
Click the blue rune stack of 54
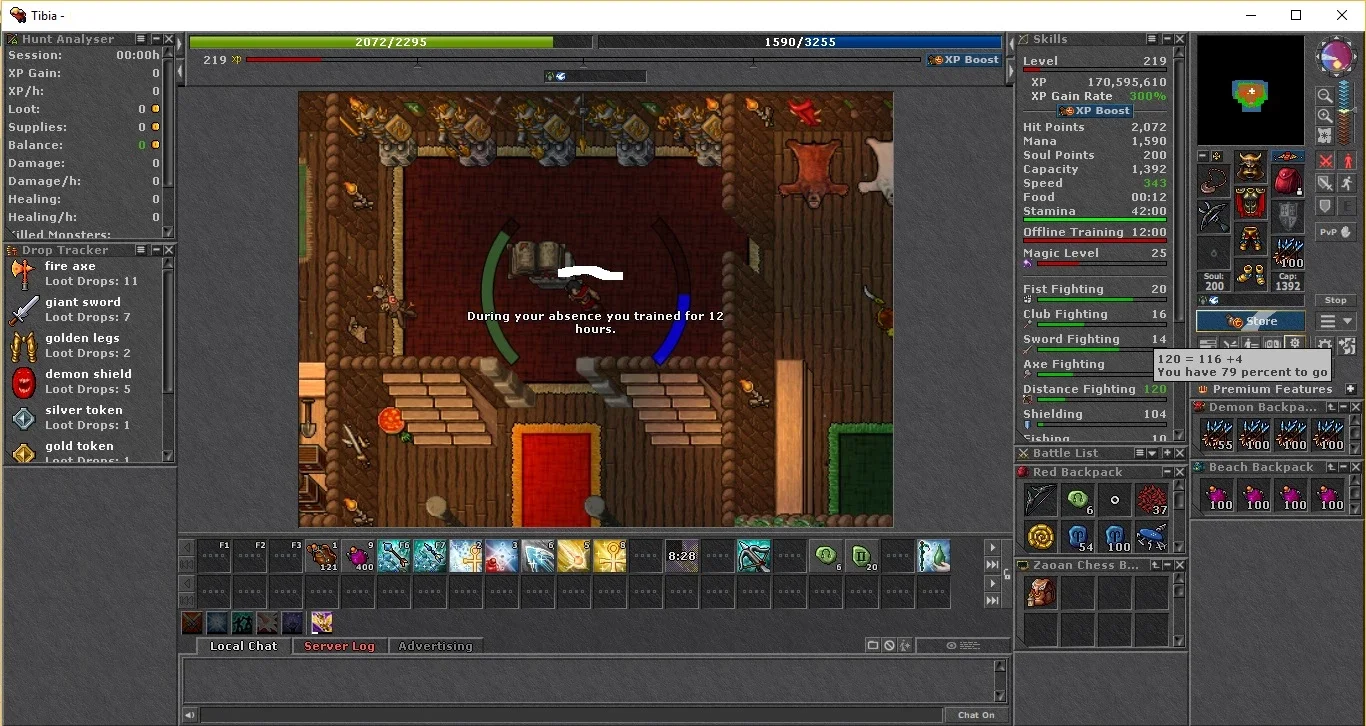tap(1077, 537)
